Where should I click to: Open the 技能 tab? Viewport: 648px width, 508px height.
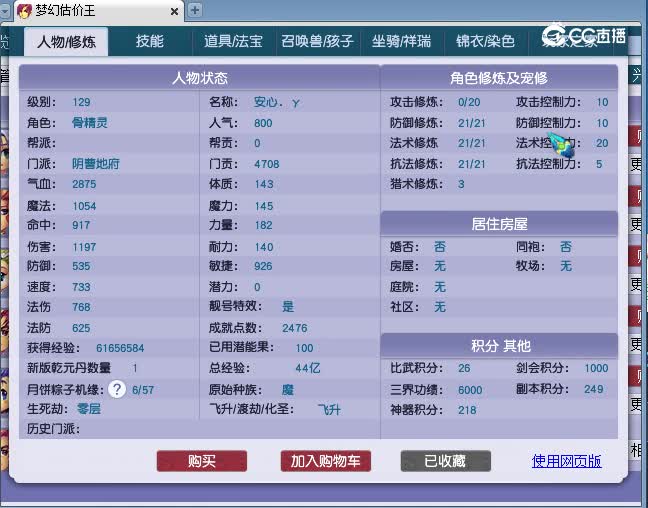tap(150, 41)
